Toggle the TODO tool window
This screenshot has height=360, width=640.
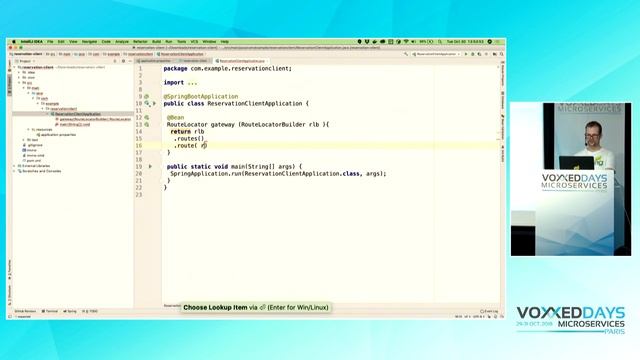pos(90,311)
